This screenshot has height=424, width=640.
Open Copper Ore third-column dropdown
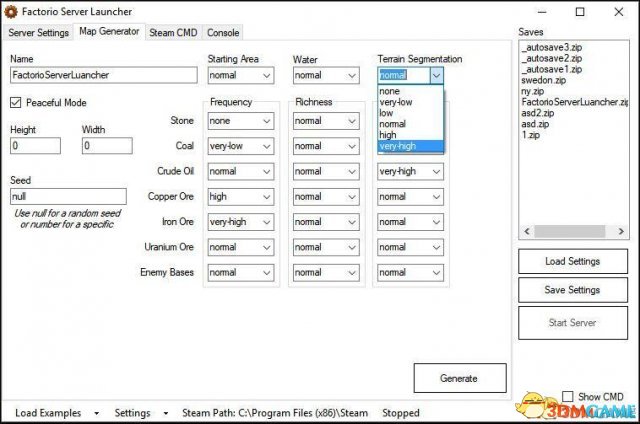410,197
